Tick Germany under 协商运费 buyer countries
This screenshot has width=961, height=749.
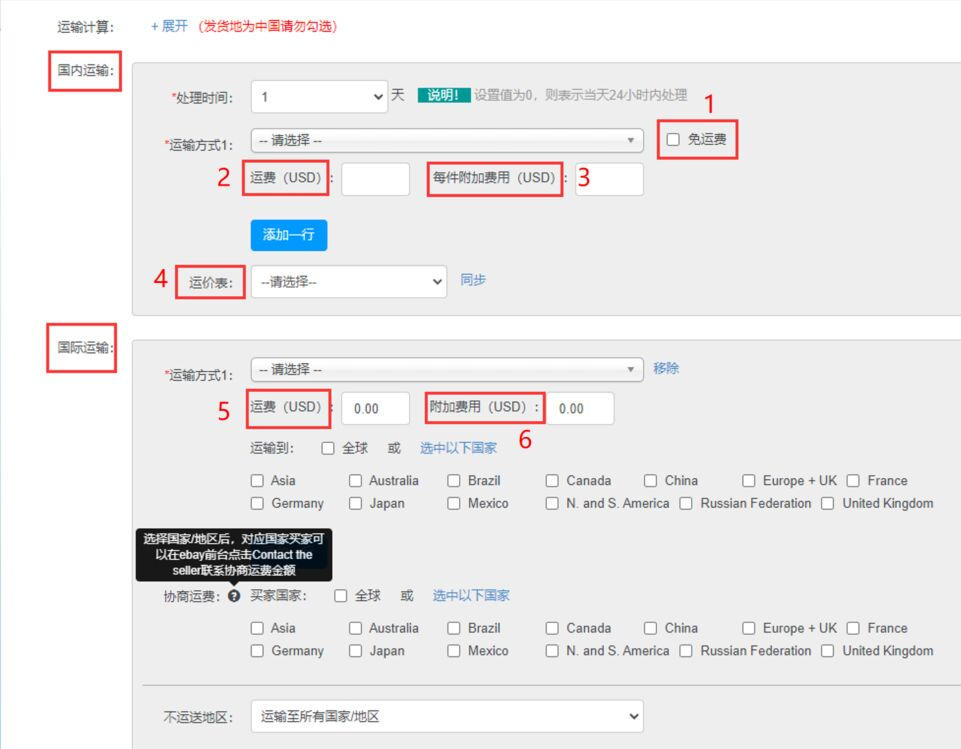coord(257,651)
